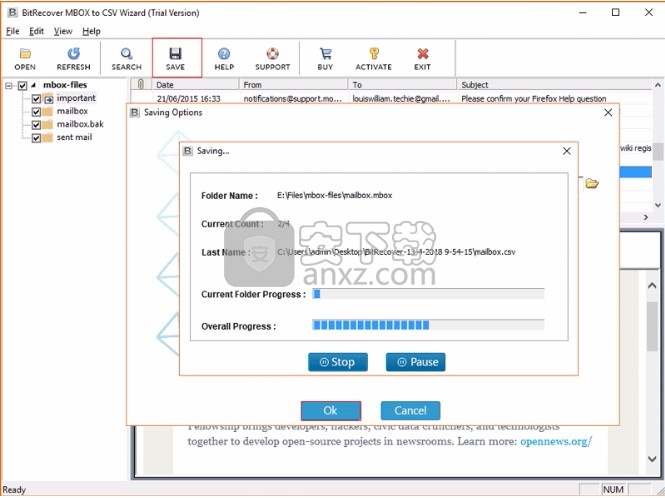
Task: Minimize the BitRecover window
Action: coord(583,12)
